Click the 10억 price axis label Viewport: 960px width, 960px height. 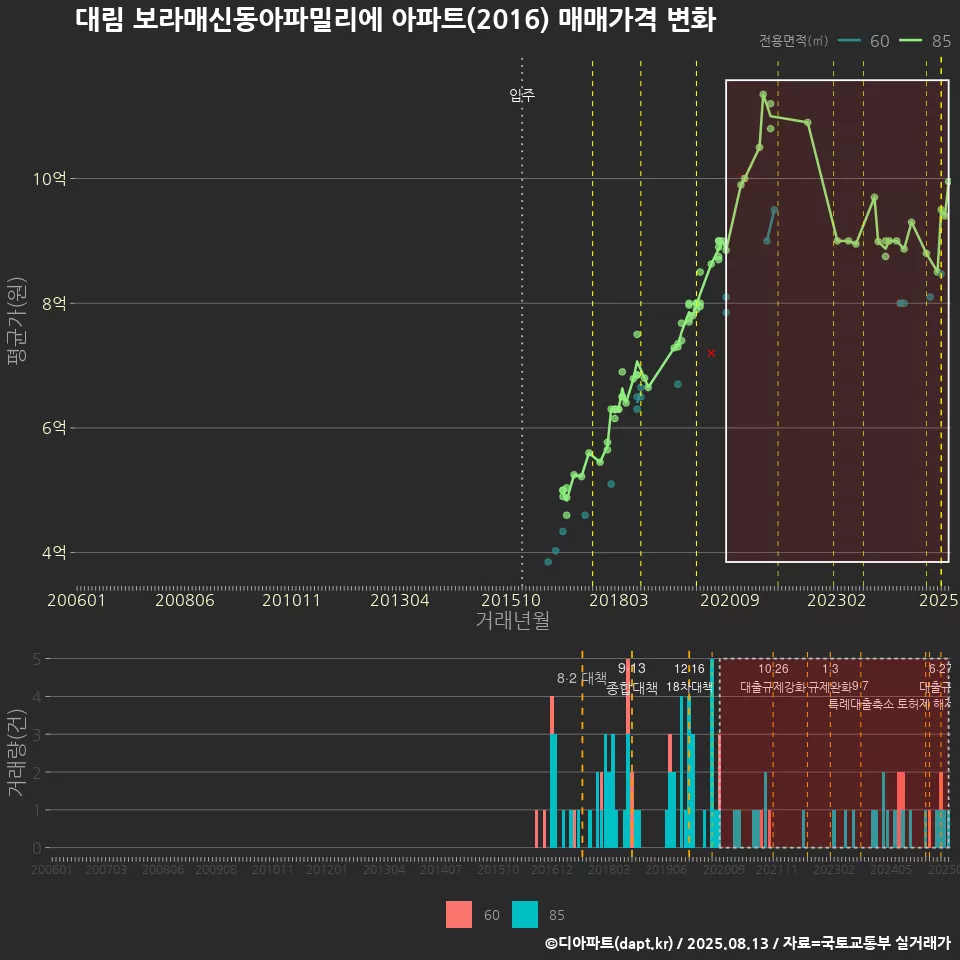coord(50,179)
